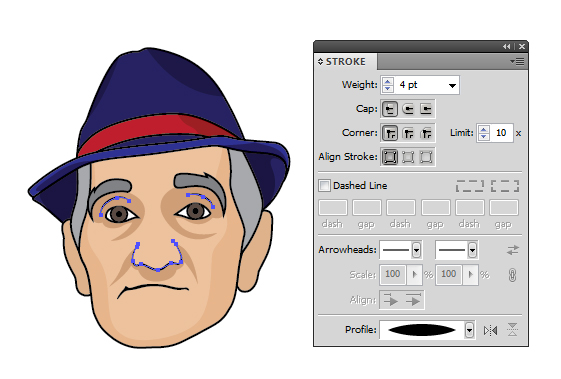Align stroke to center
Viewport: 561px width, 379px height.
pyautogui.click(x=390, y=157)
